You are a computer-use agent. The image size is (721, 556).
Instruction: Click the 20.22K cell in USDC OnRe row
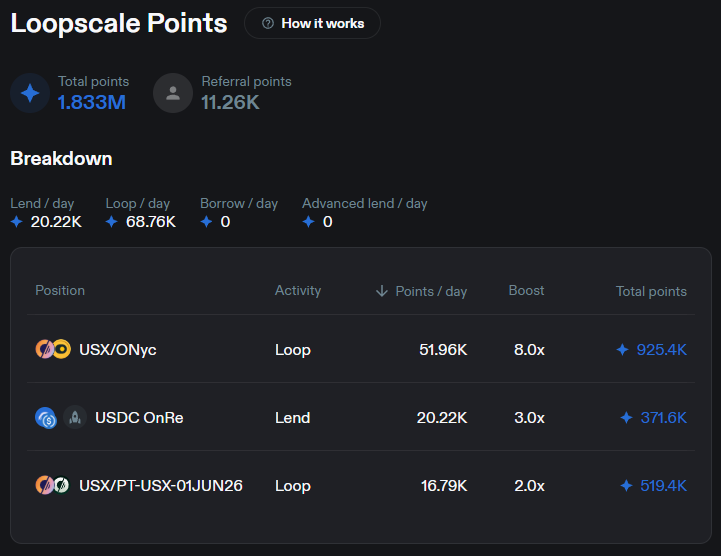tap(442, 418)
